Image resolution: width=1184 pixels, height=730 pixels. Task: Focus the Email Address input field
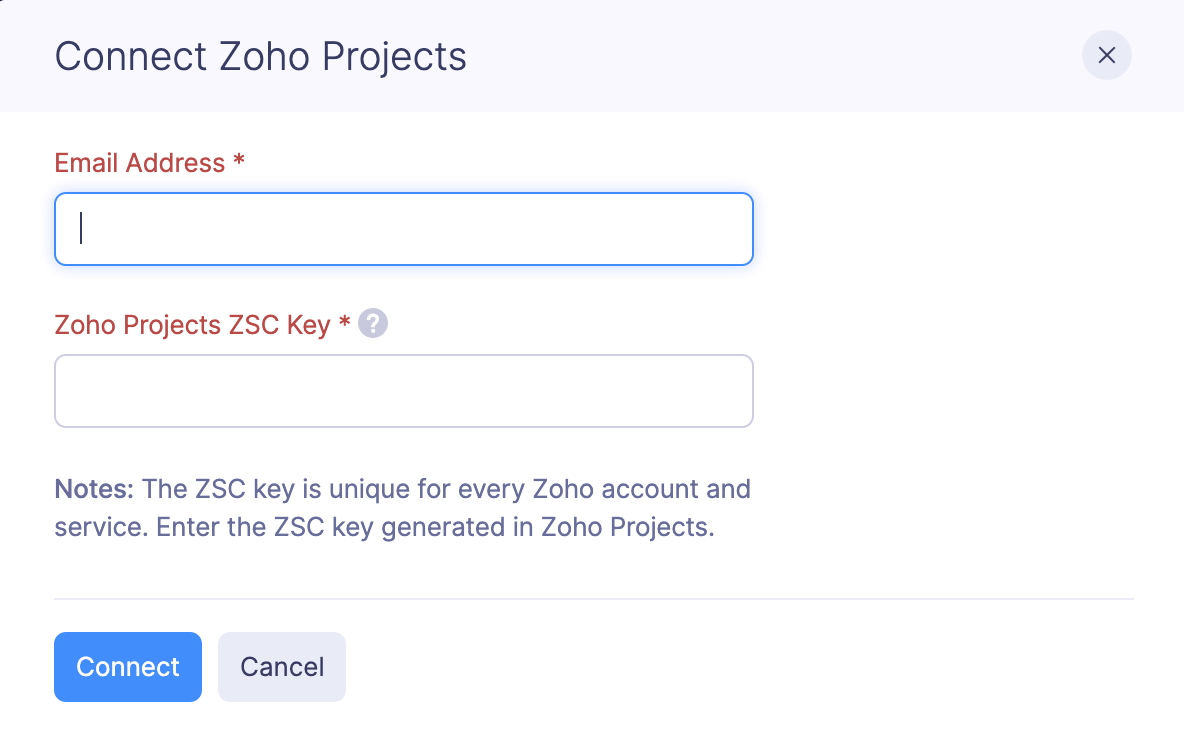tap(403, 229)
